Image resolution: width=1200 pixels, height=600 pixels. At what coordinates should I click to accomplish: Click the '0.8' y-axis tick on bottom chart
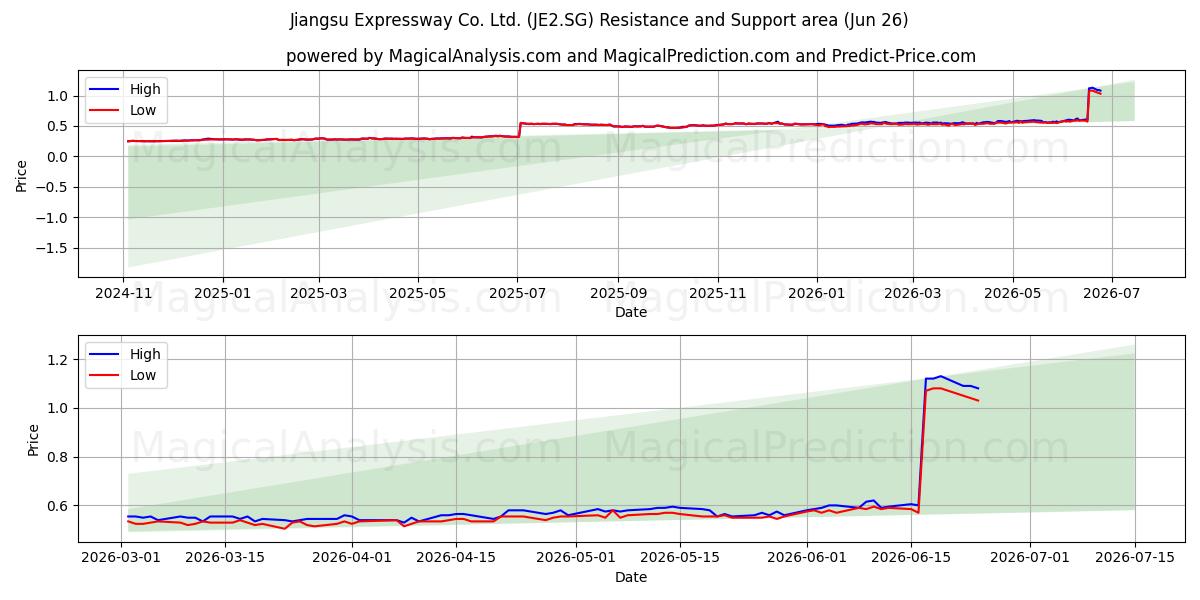coord(58,458)
